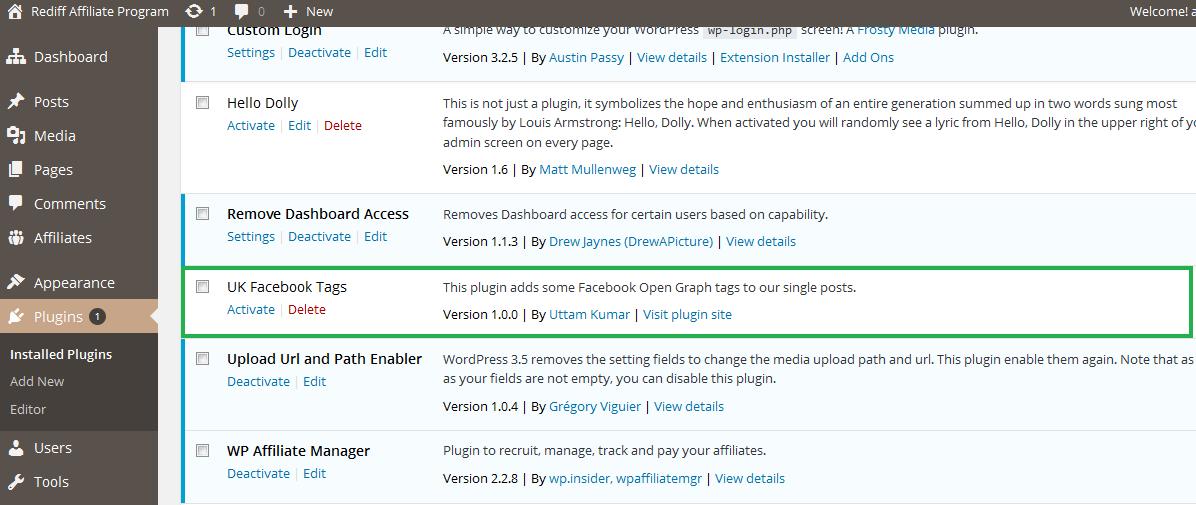Deactivate Remove Dashboard Access plugin
The image size is (1196, 505).
tap(319, 236)
